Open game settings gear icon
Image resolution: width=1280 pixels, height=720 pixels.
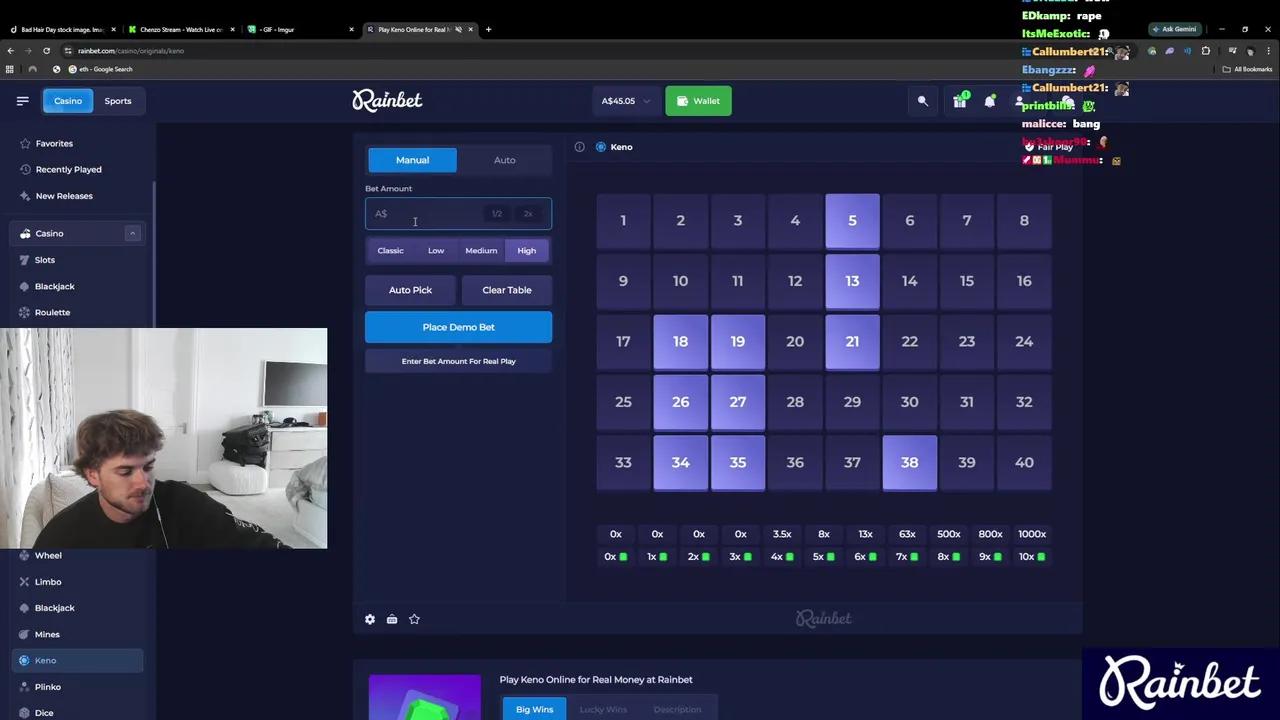pos(370,619)
